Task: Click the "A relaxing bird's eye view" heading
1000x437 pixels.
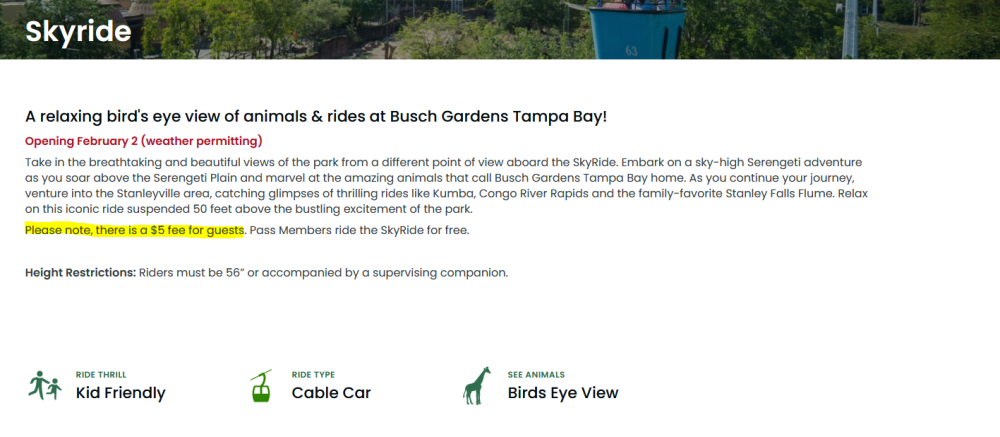Action: pyautogui.click(x=316, y=117)
